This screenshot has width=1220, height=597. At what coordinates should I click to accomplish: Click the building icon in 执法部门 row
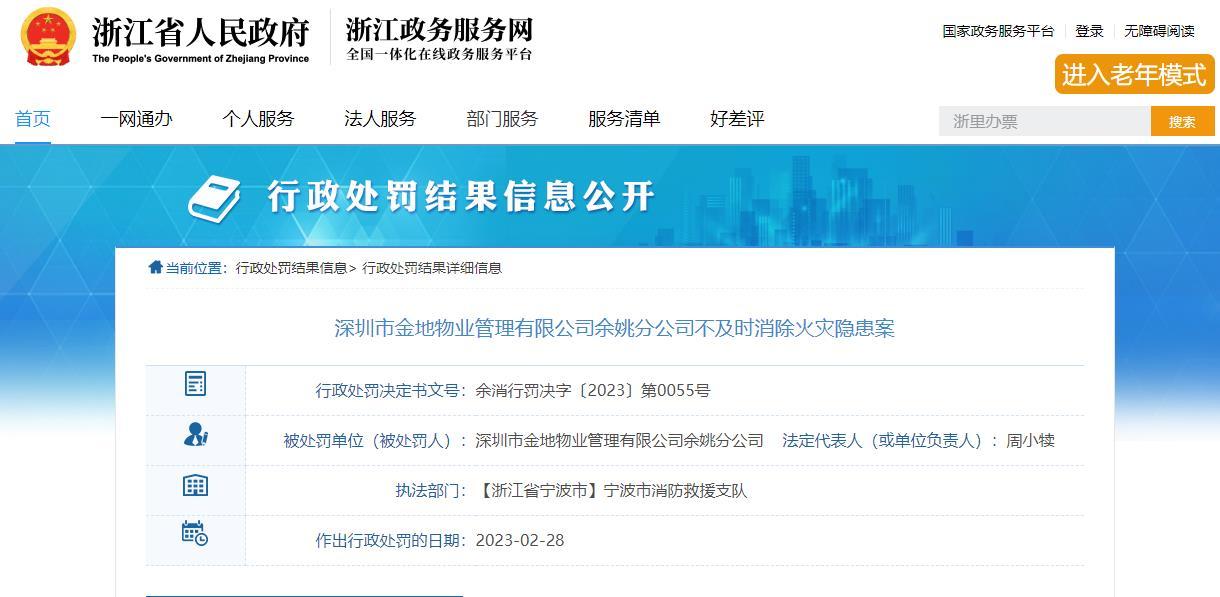pyautogui.click(x=195, y=485)
